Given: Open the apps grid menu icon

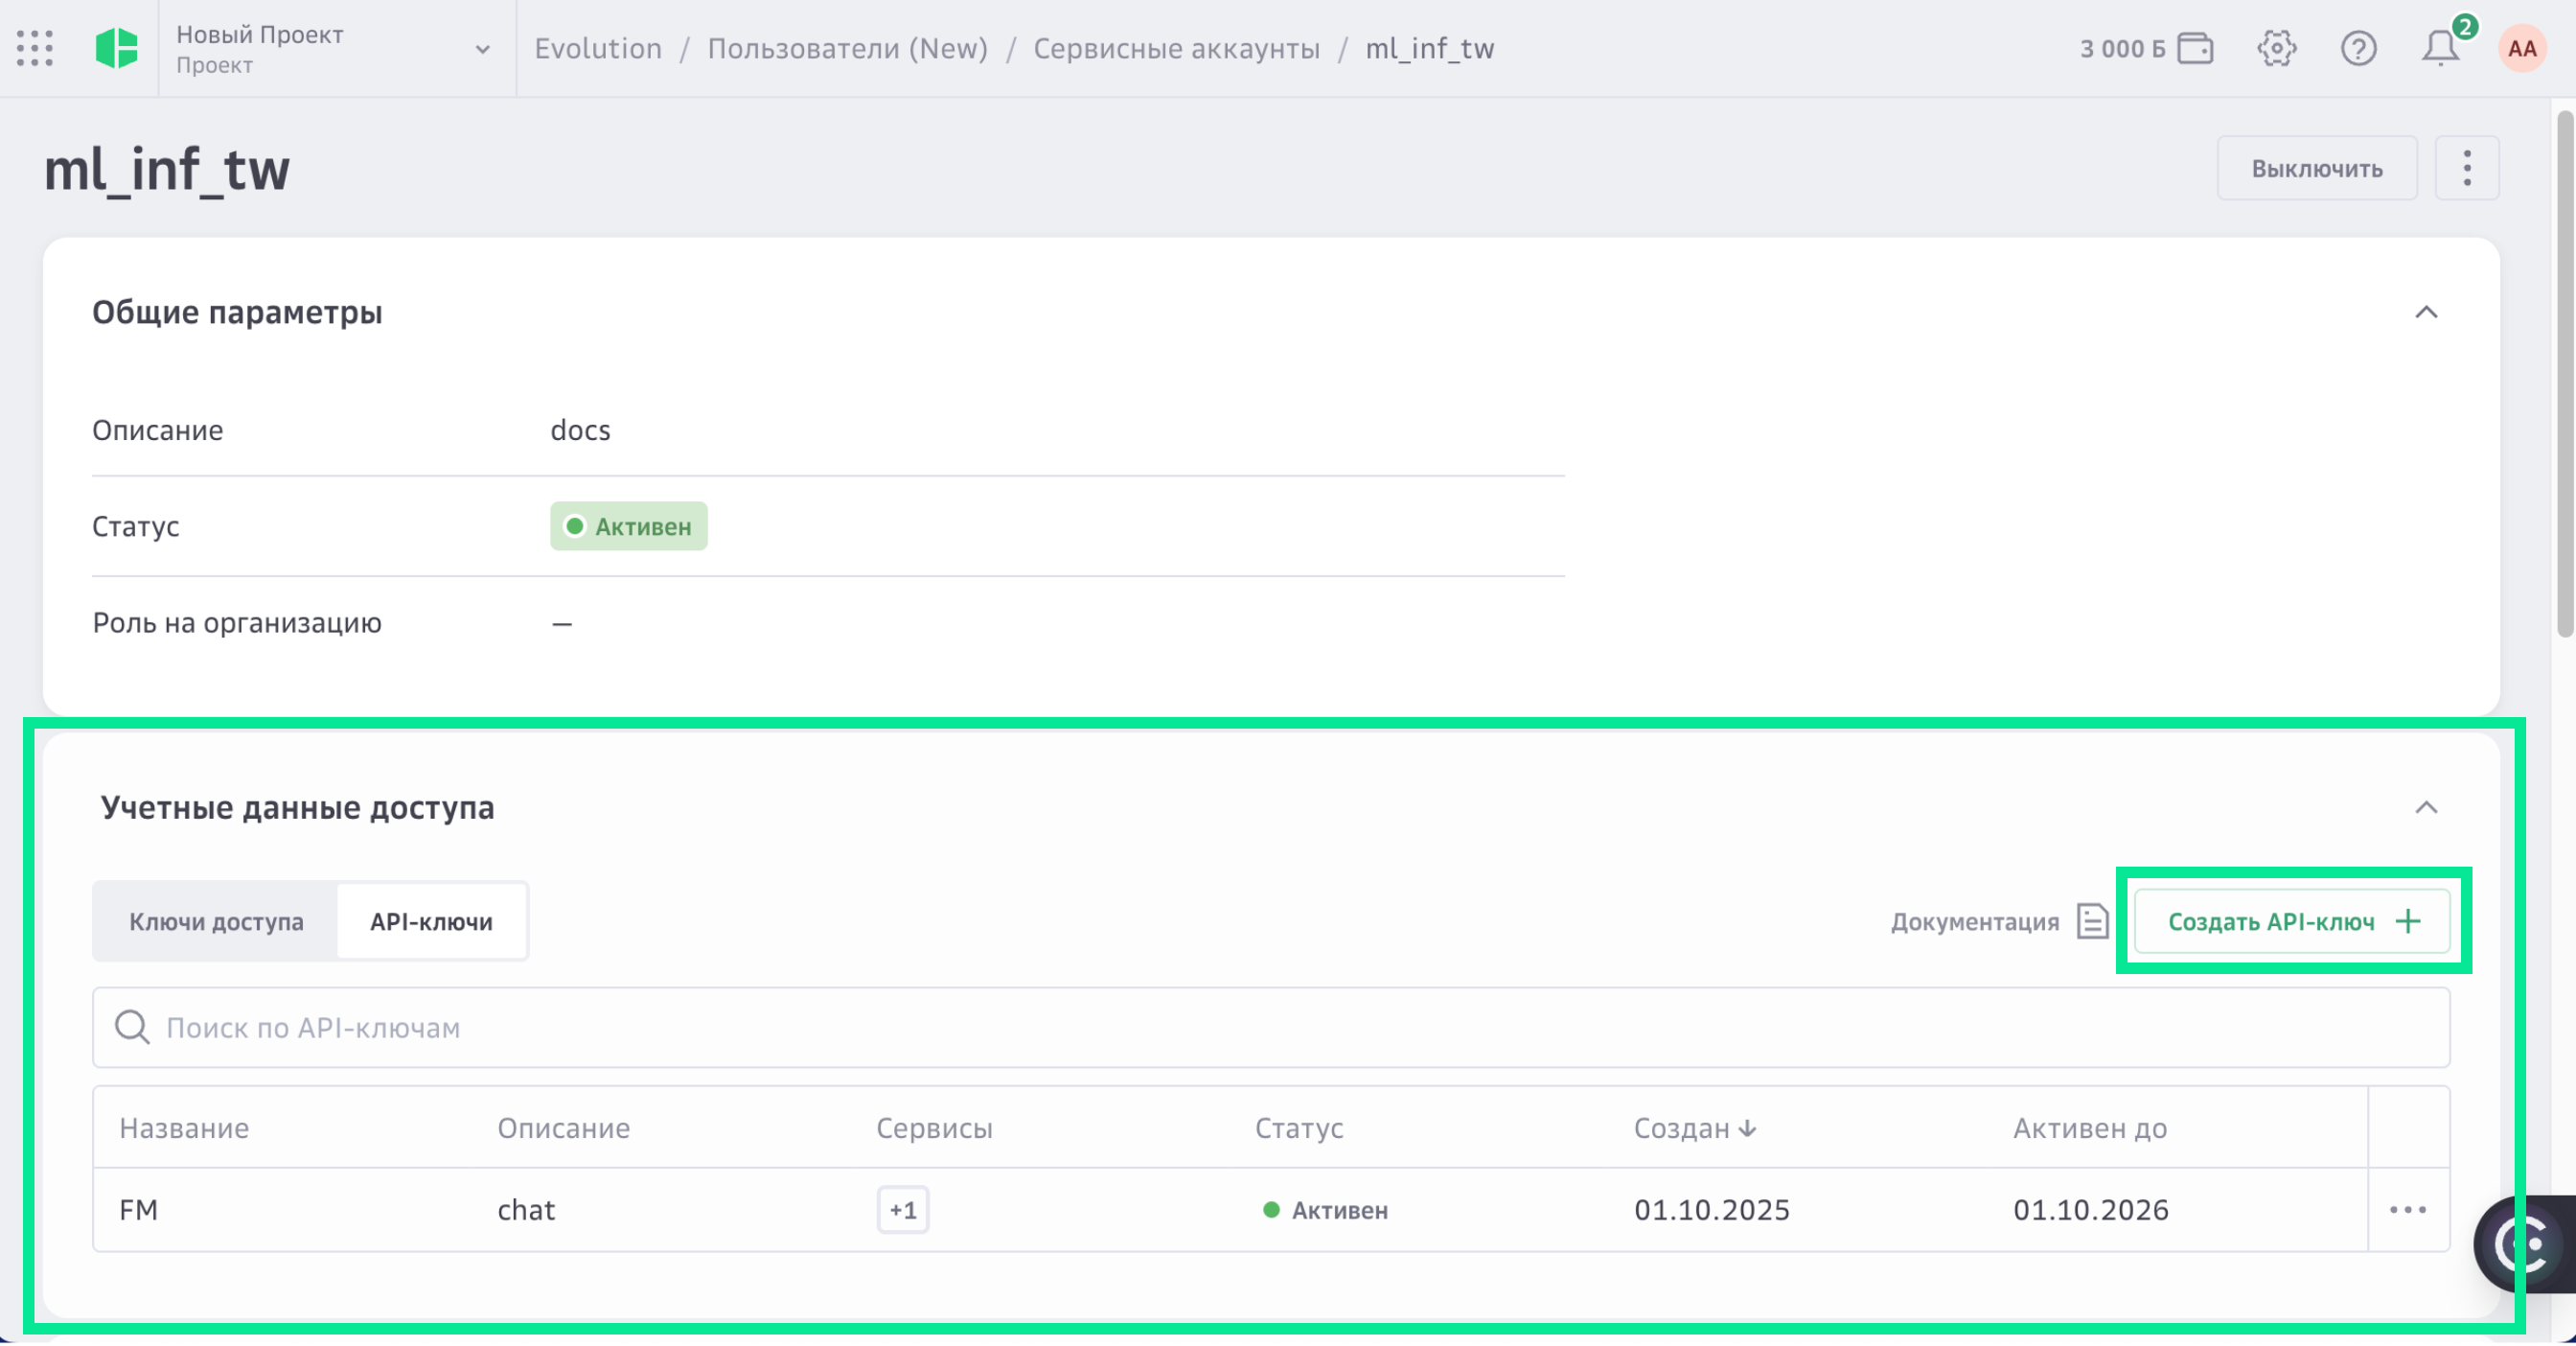Looking at the screenshot, I should pyautogui.click(x=35, y=48).
